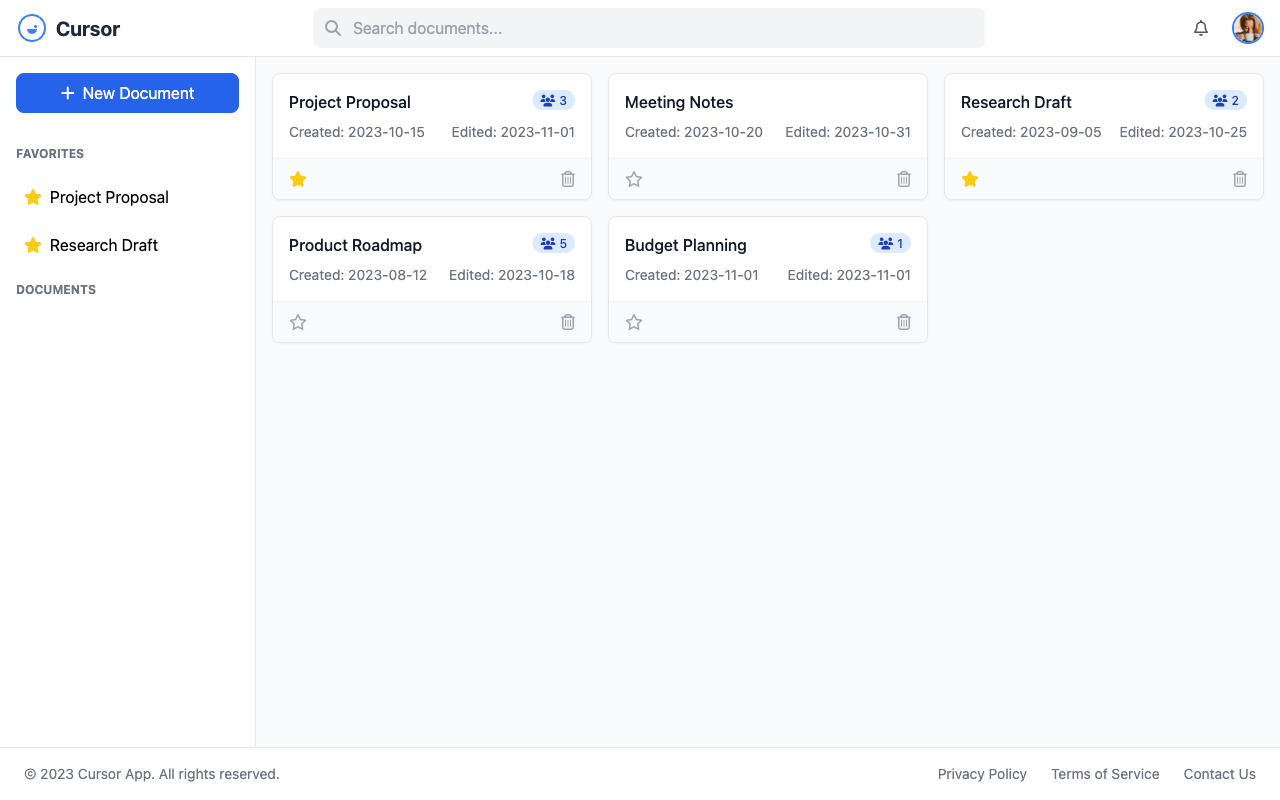
Task: Toggle the star on Budget Planning
Action: [x=633, y=322]
